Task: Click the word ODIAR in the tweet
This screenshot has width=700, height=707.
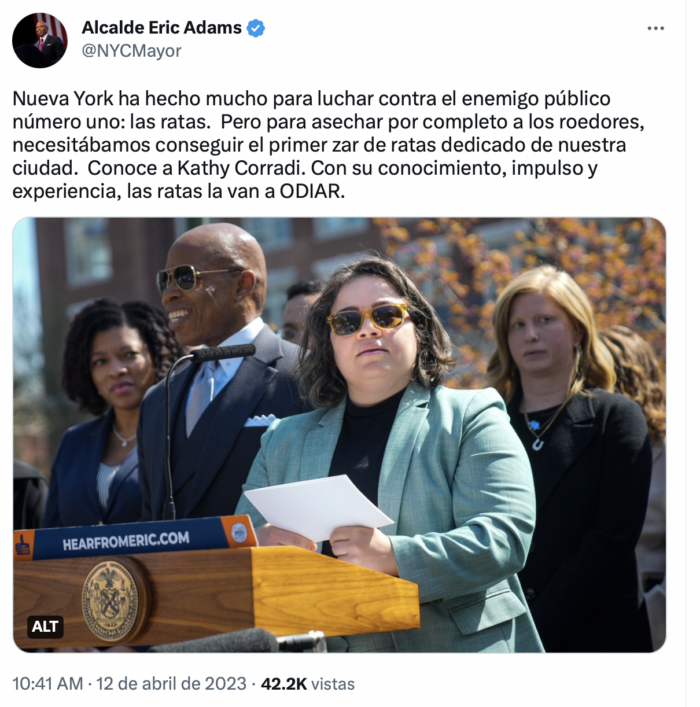Action: point(312,191)
